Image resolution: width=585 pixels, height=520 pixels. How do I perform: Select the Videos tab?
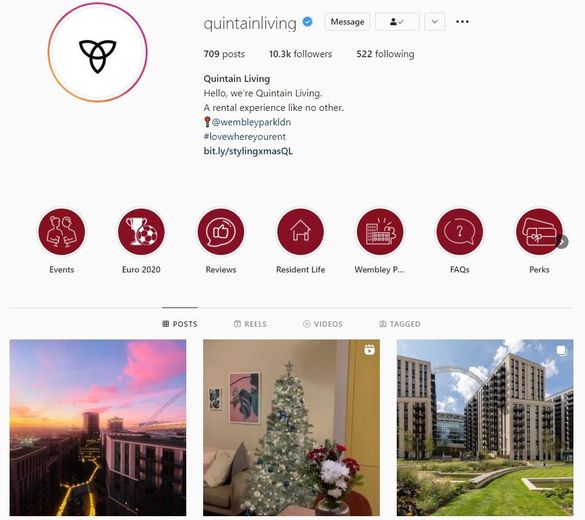click(x=323, y=324)
